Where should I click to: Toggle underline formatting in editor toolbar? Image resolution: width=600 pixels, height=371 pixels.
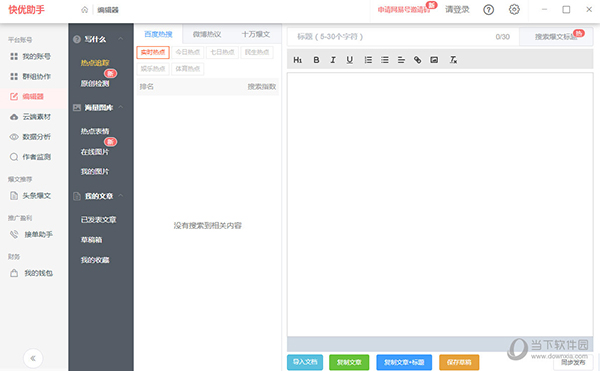[349, 60]
